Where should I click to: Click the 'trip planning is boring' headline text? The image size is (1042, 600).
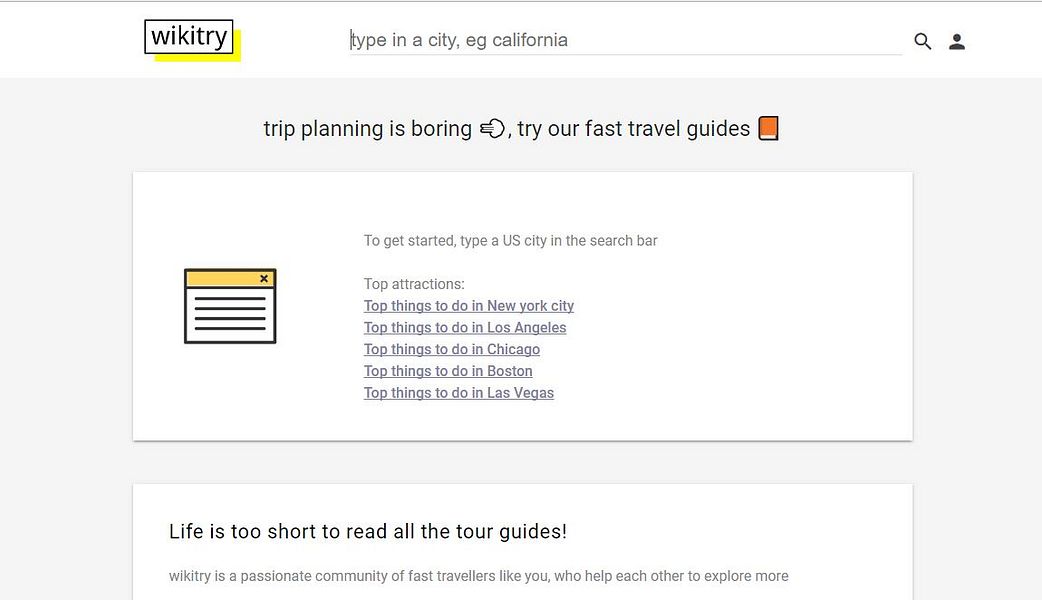point(367,129)
